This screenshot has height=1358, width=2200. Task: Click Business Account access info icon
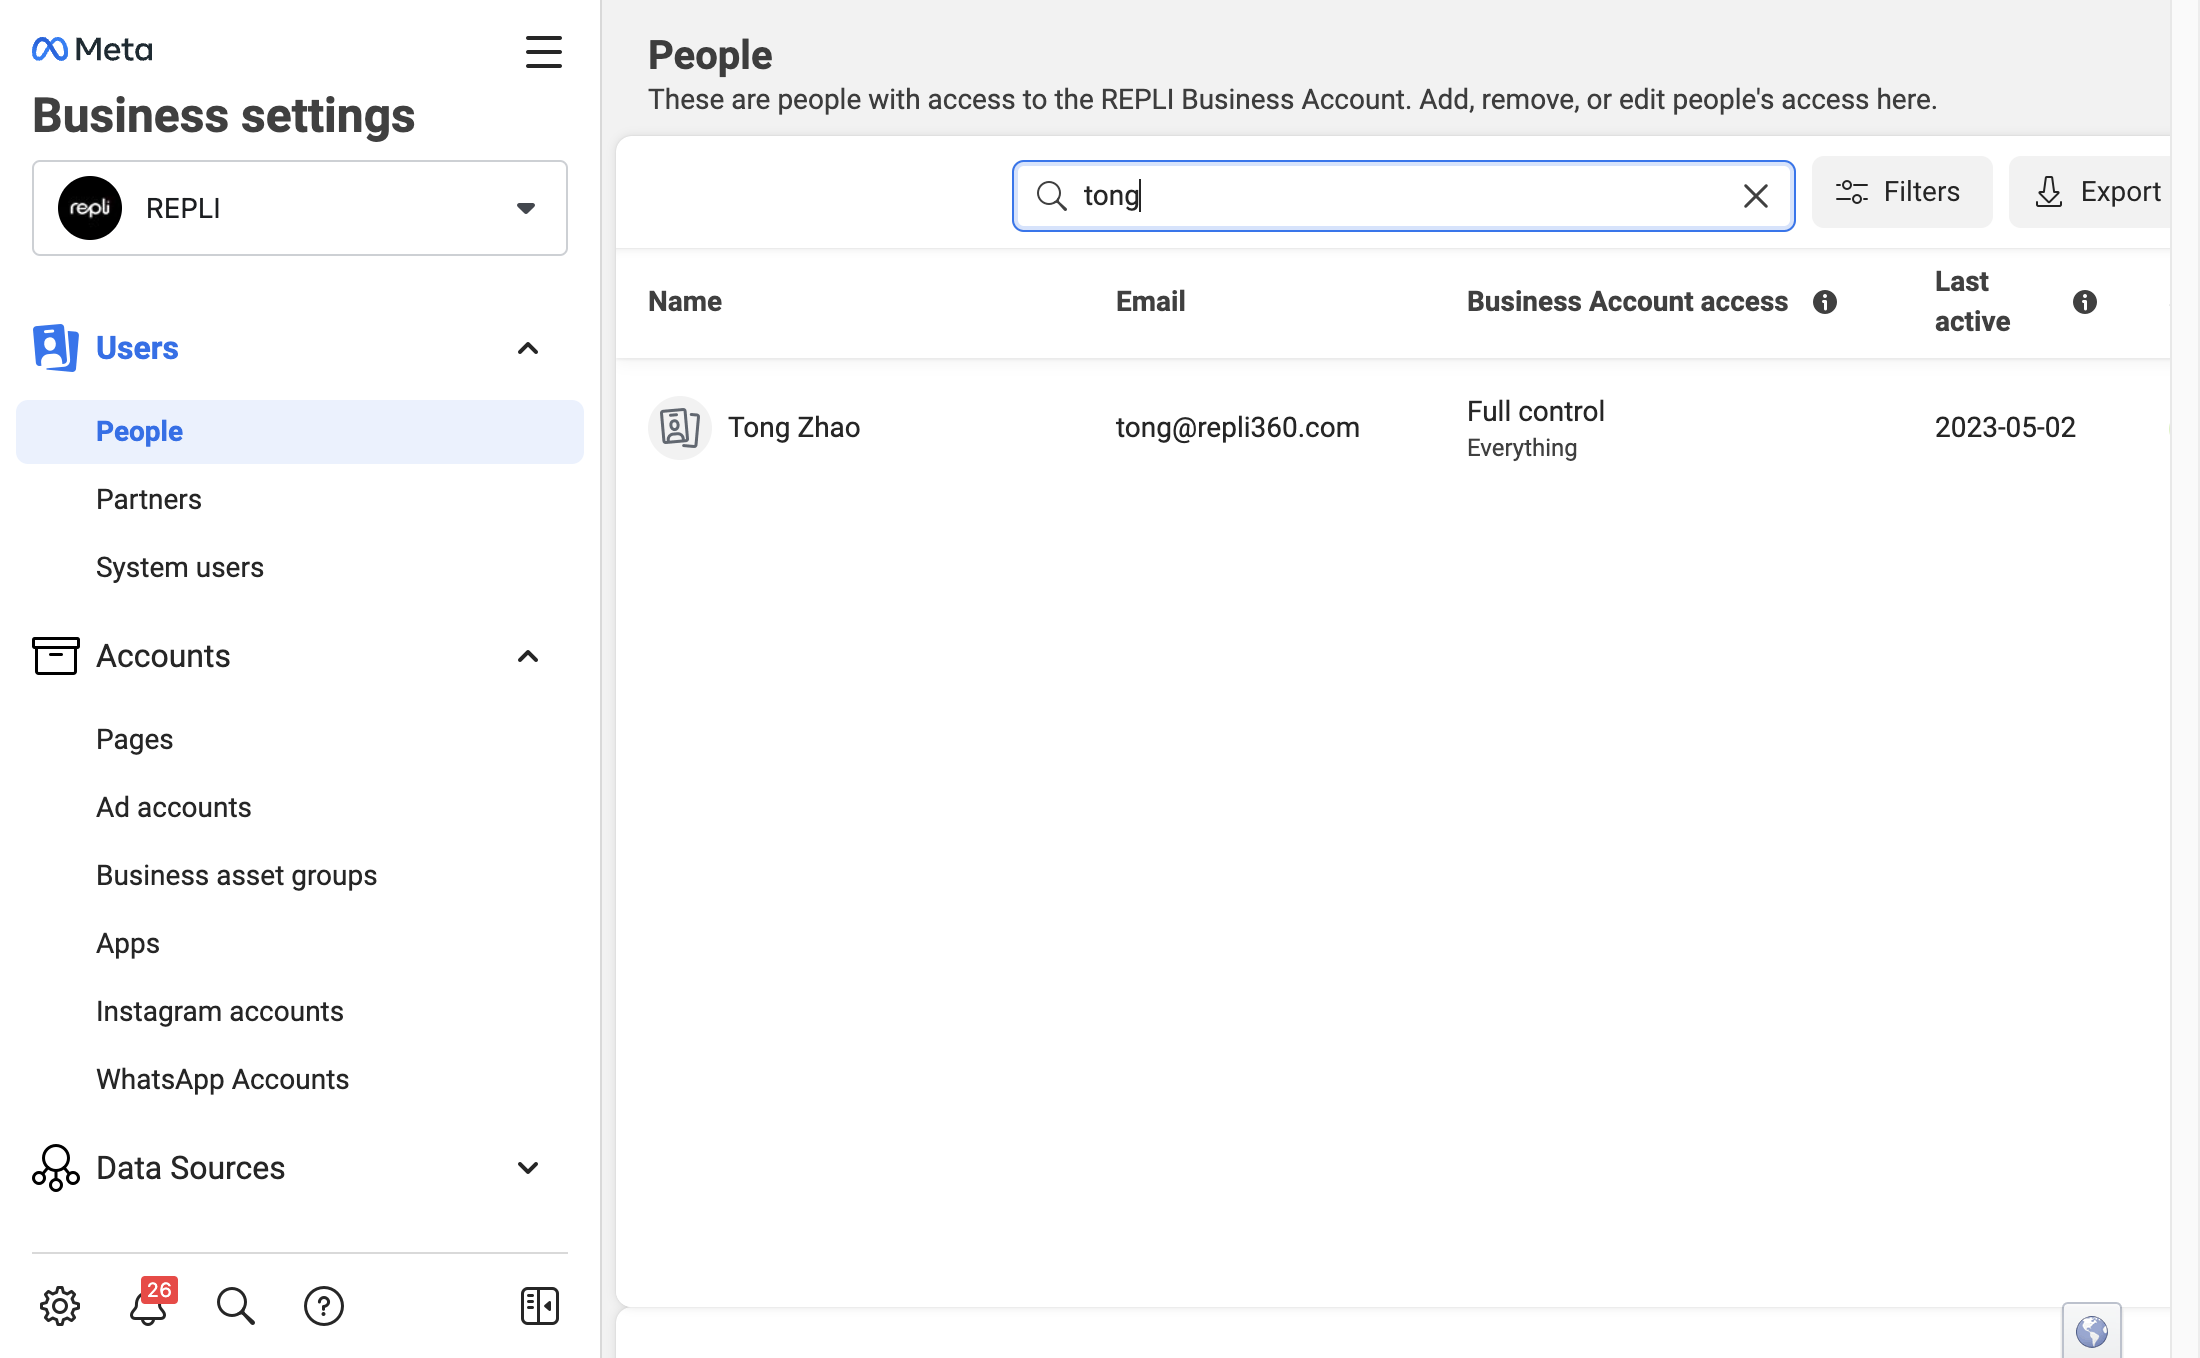click(1825, 302)
